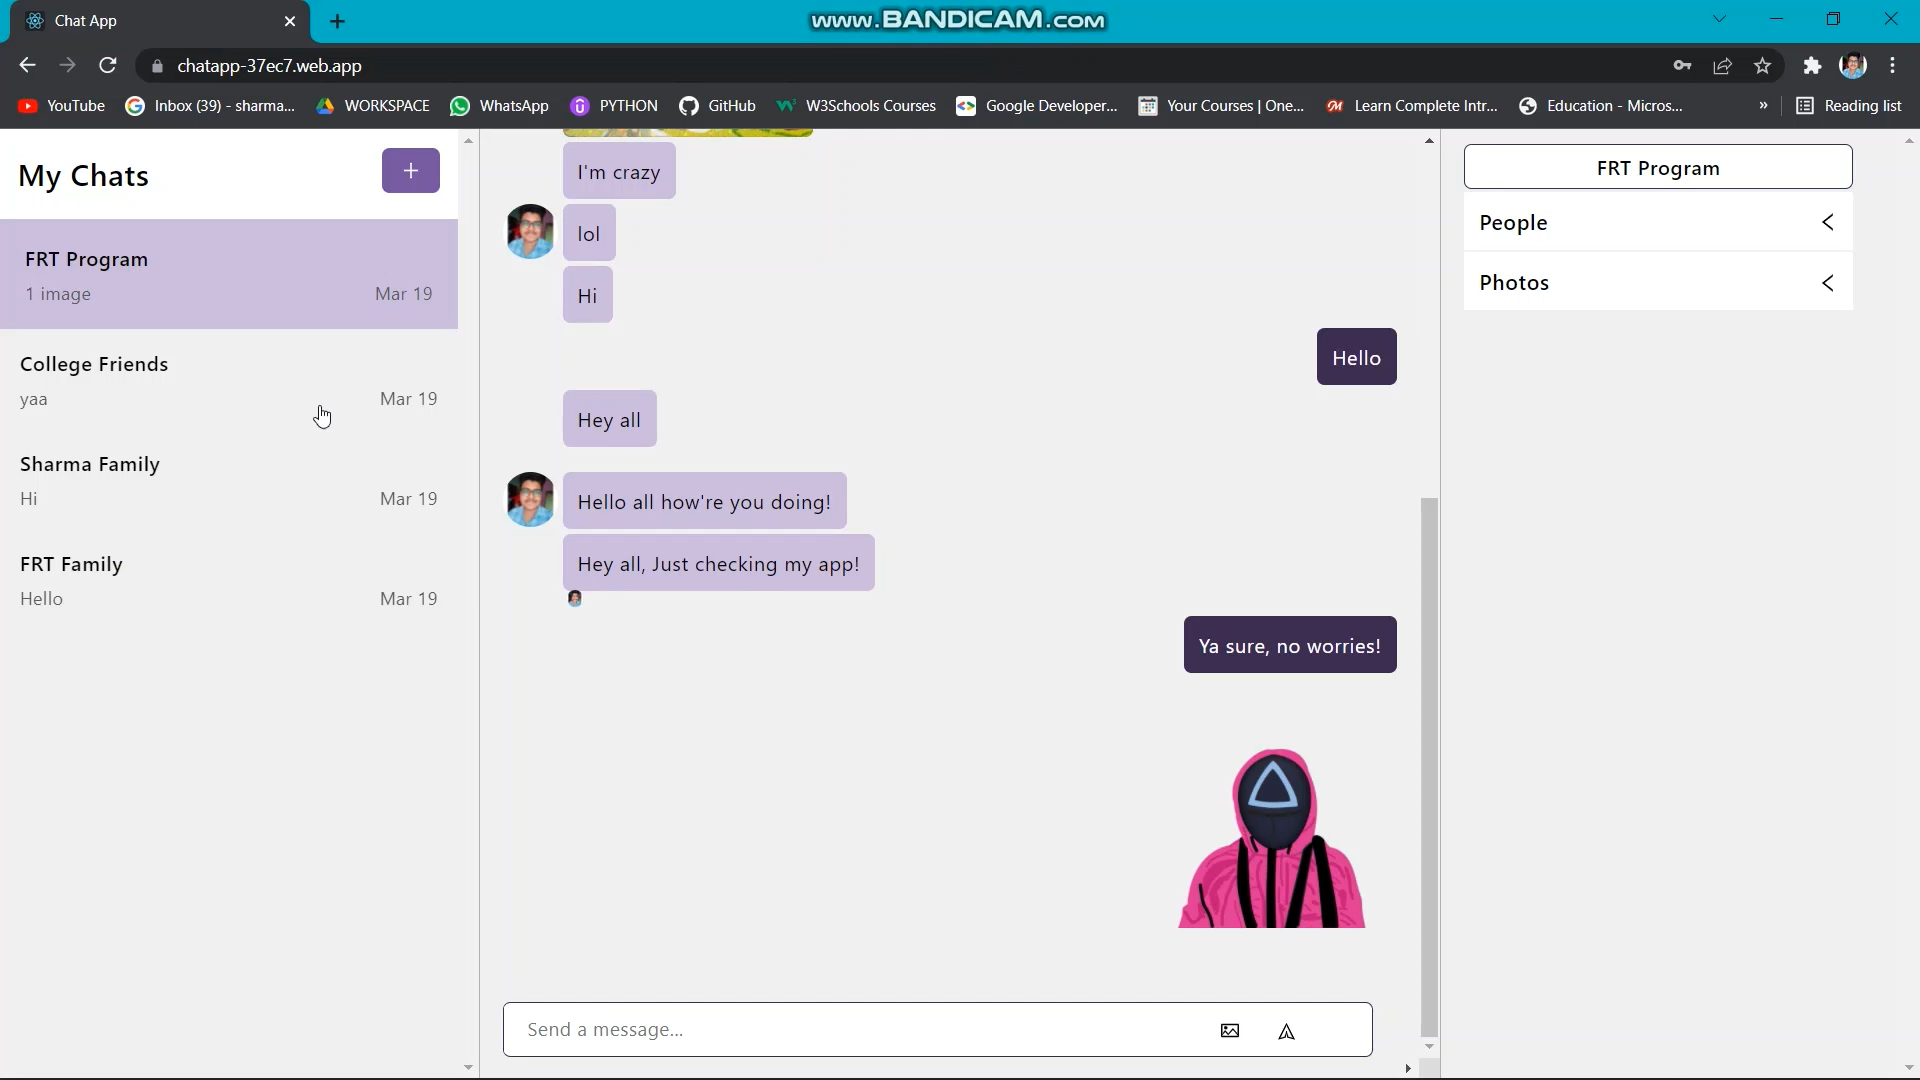This screenshot has height=1080, width=1920.
Task: Click the share page icon in address bar
Action: pyautogui.click(x=1722, y=66)
